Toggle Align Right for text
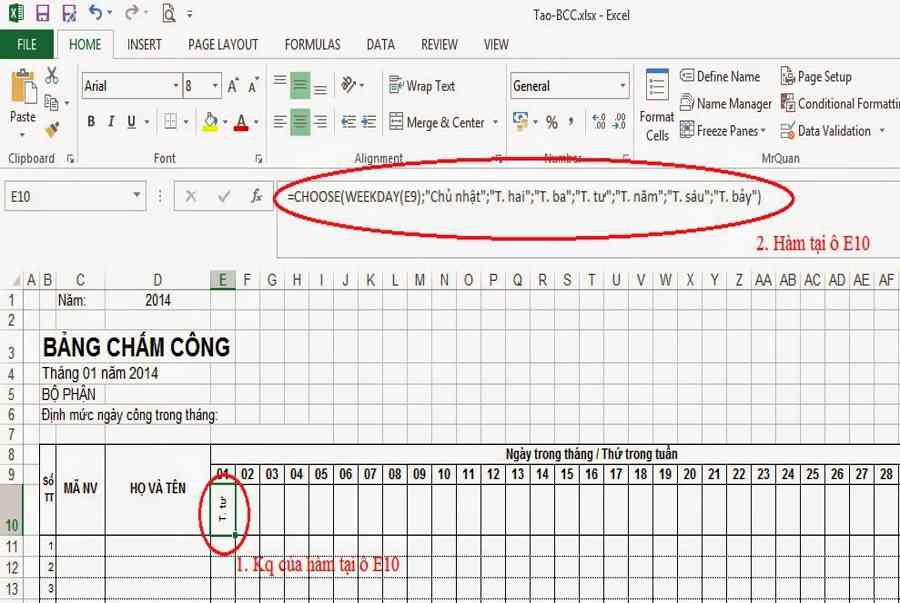Viewport: 900px width, 603px height. [x=320, y=122]
